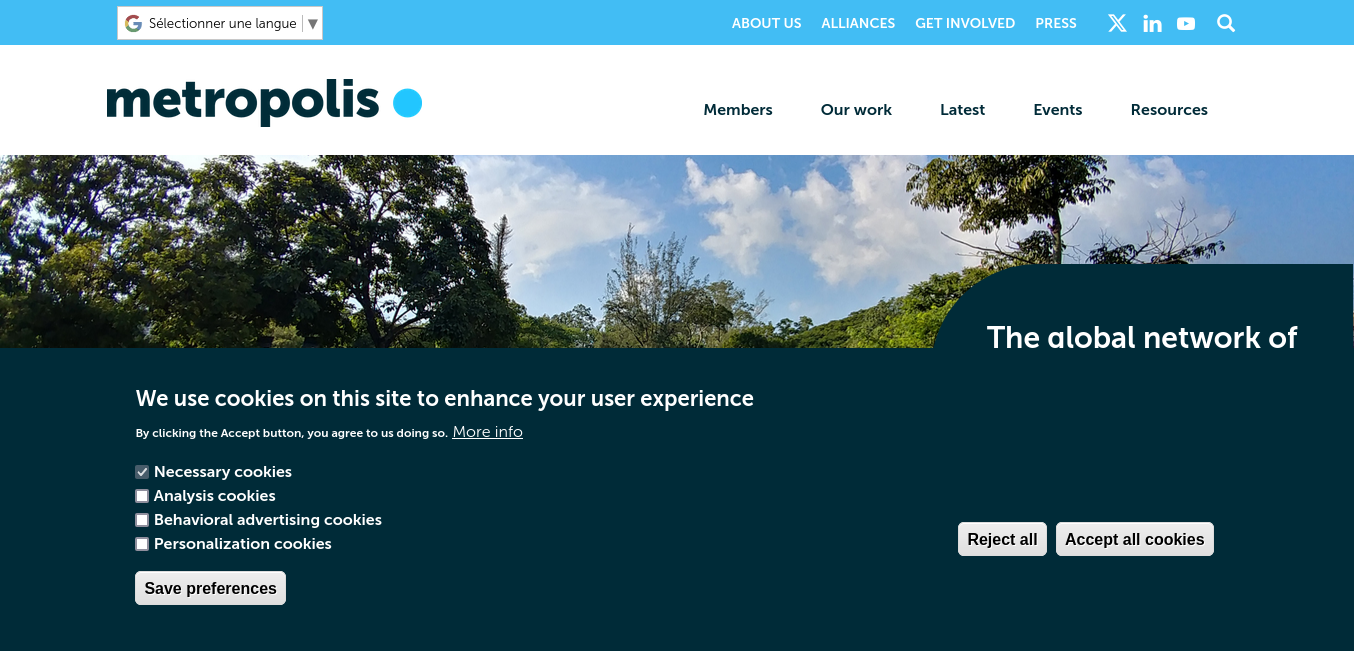Expand the Our work navigation menu
This screenshot has height=651, width=1366.
pyautogui.click(x=856, y=110)
